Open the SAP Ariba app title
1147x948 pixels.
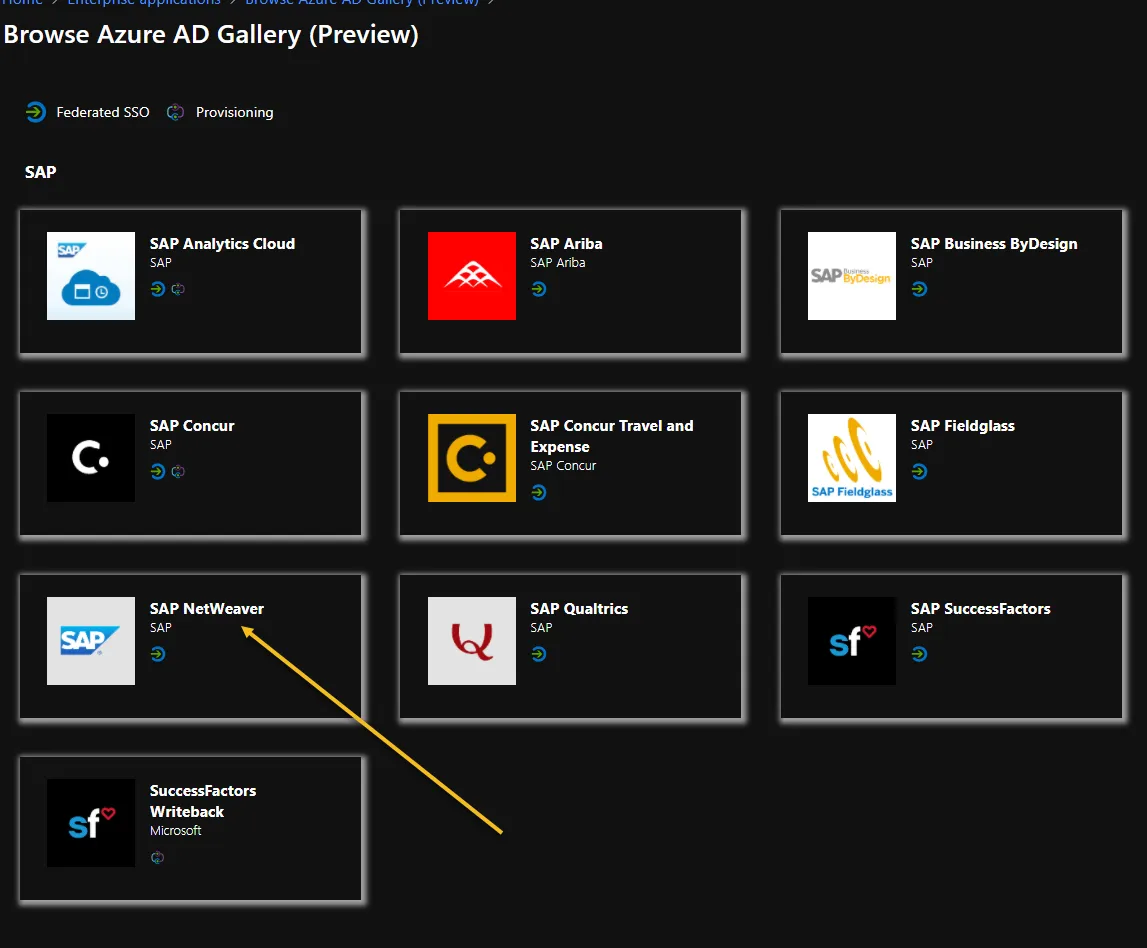tap(566, 244)
